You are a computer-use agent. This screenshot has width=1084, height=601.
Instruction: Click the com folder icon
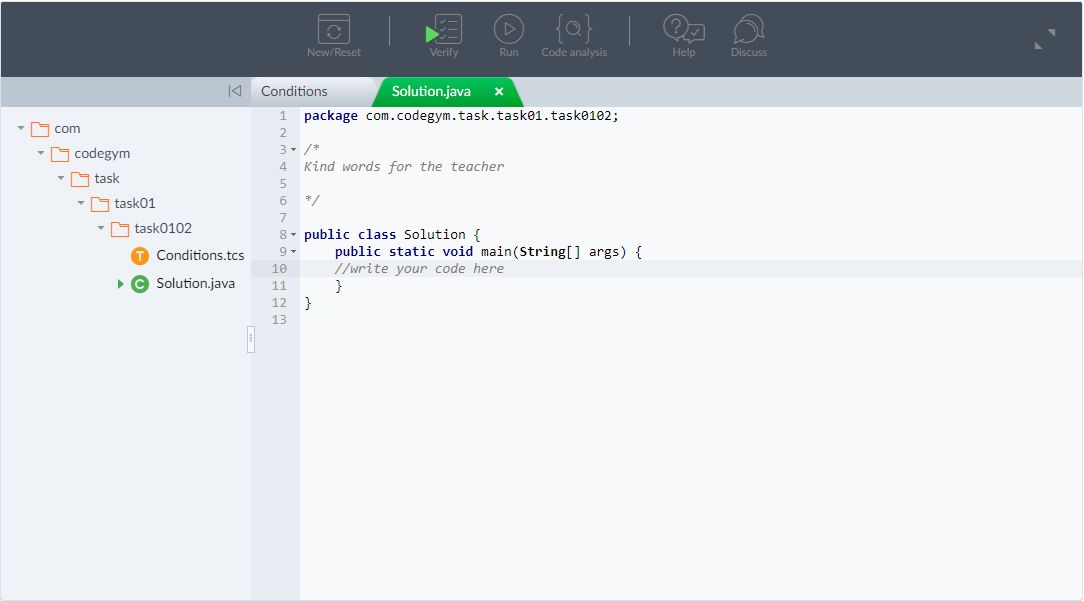click(40, 129)
